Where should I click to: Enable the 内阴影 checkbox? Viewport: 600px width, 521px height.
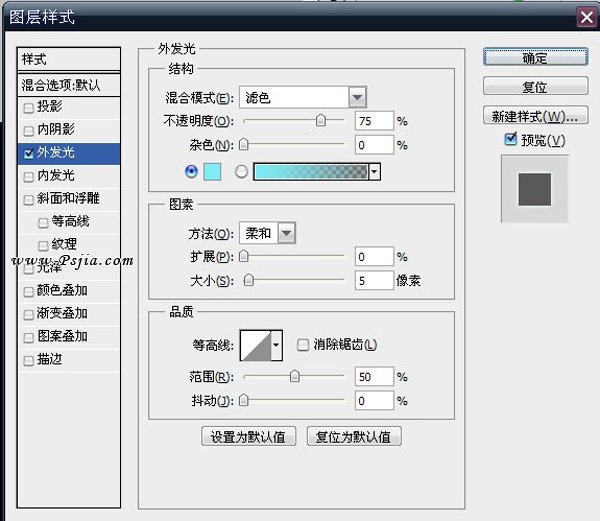click(x=28, y=131)
